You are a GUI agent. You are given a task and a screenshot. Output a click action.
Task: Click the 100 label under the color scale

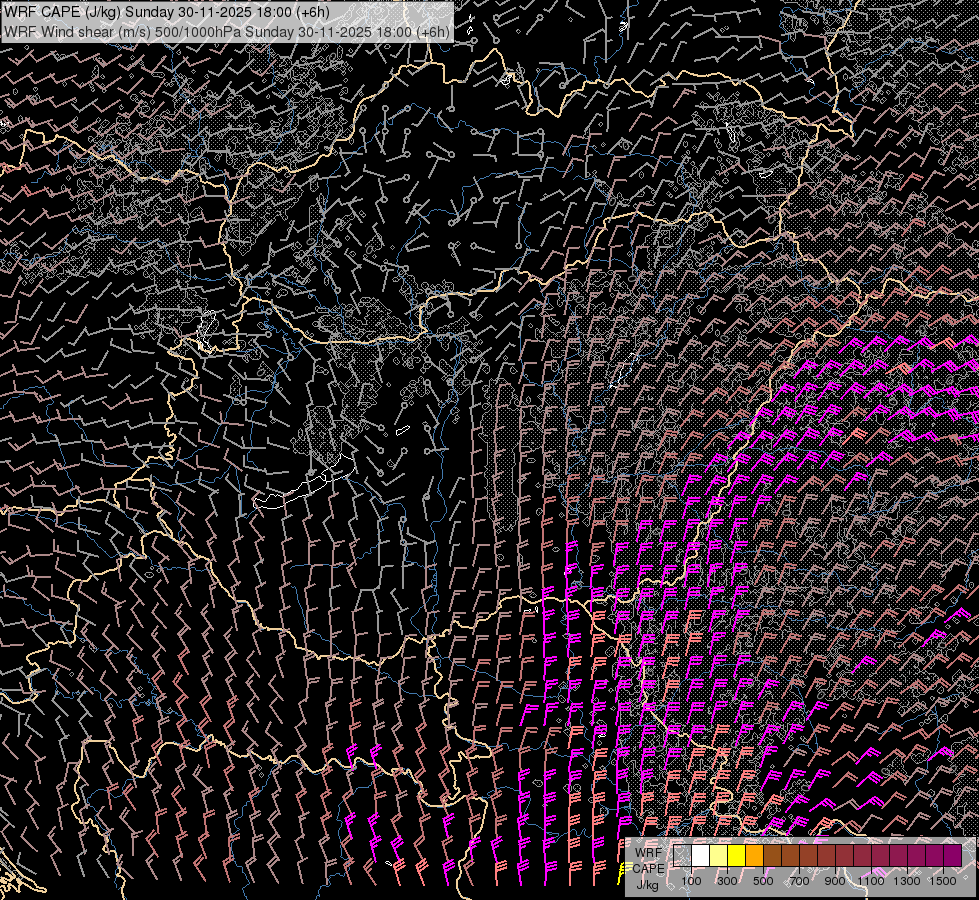pyautogui.click(x=692, y=882)
